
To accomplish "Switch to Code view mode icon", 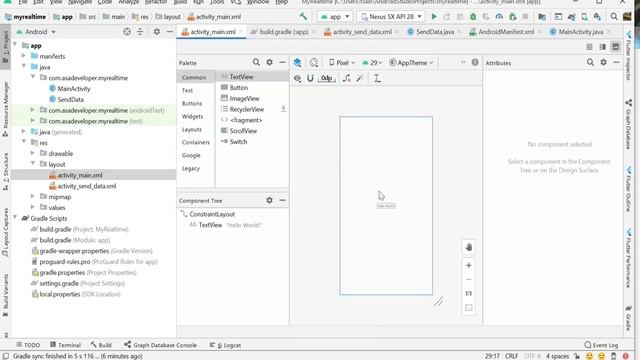I will click(x=589, y=47).
